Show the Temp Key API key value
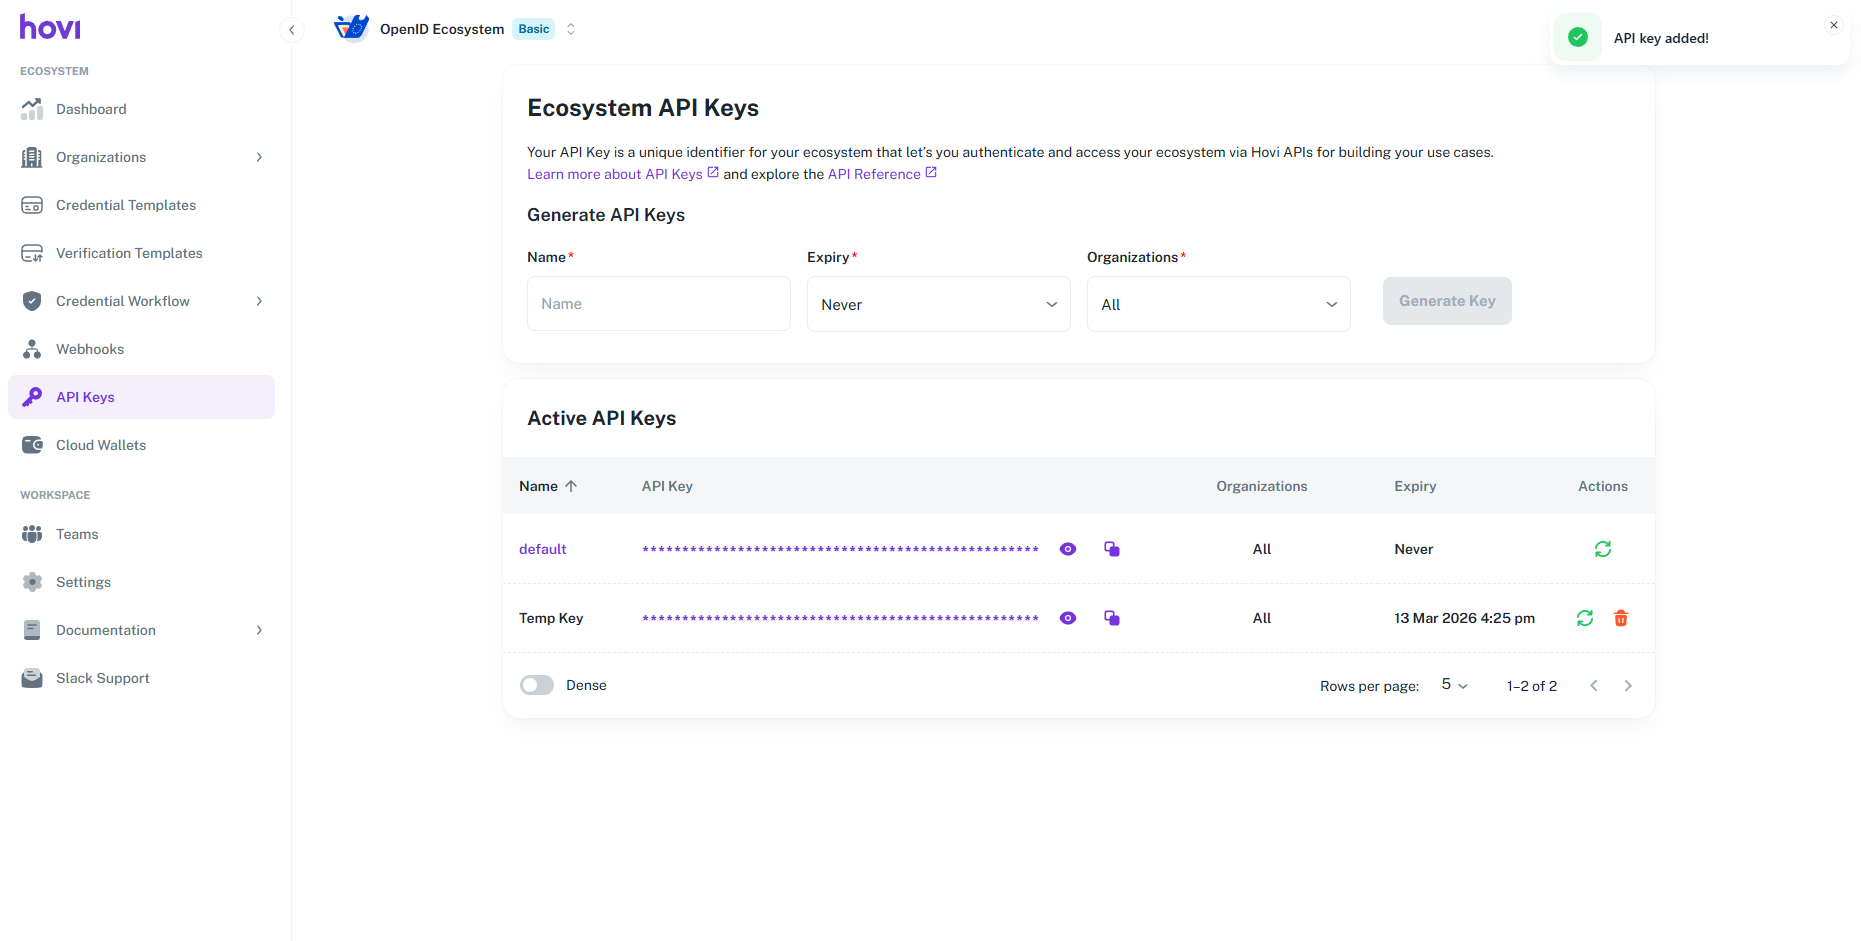This screenshot has width=1861, height=941. coord(1067,618)
